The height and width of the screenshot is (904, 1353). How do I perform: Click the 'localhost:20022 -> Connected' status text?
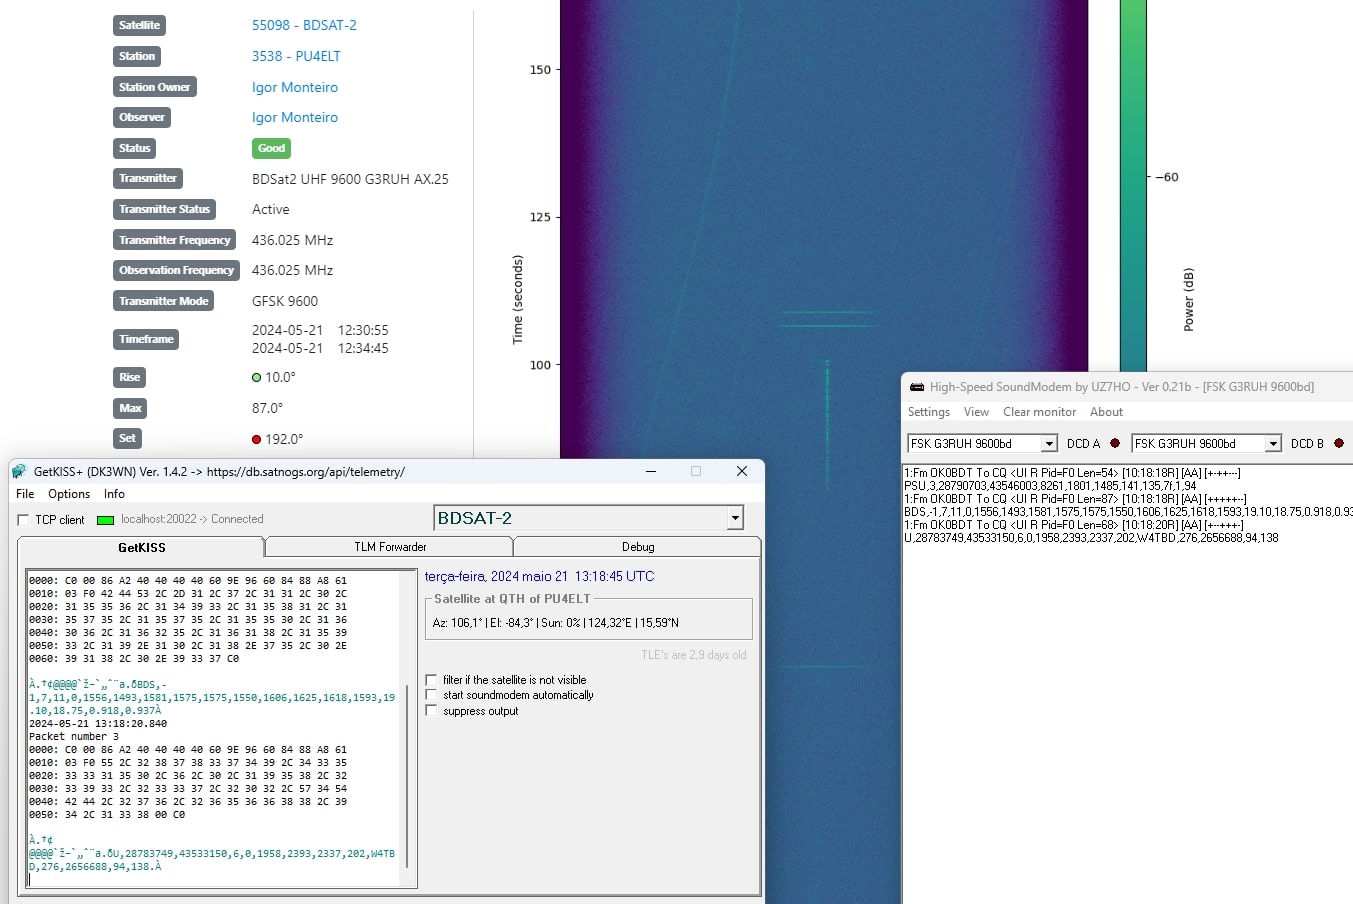(x=192, y=519)
